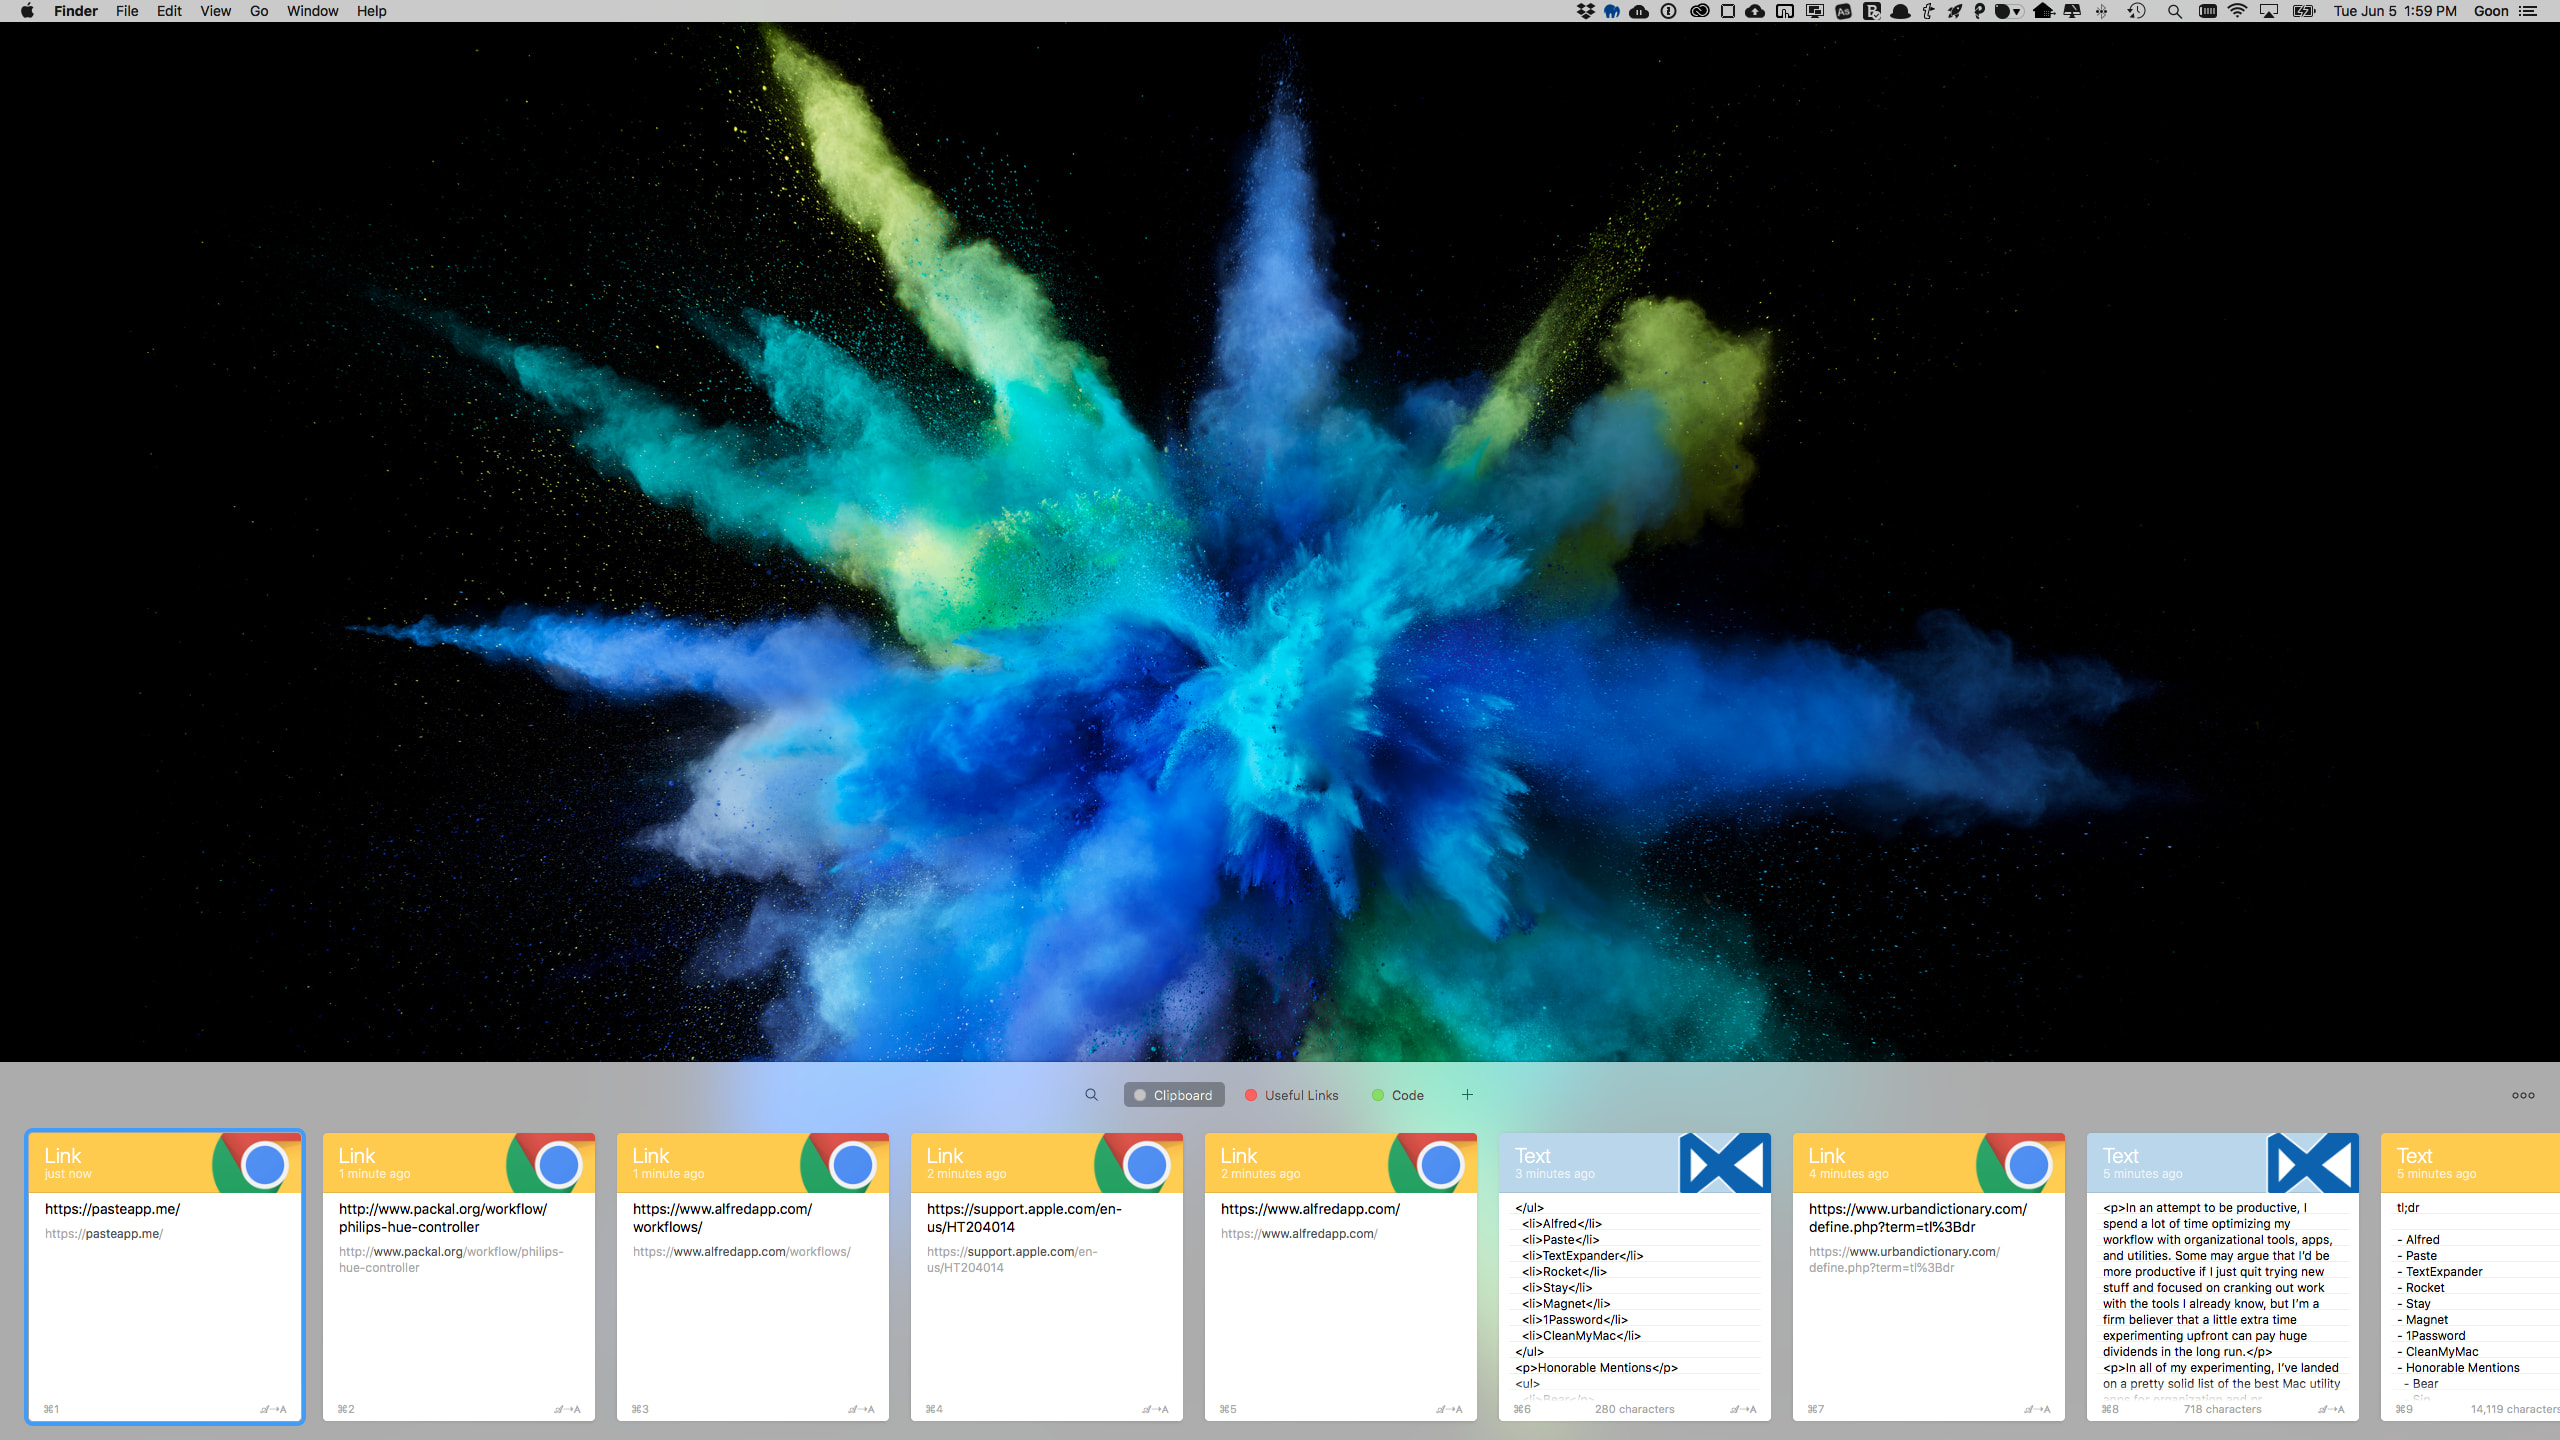Click Chrome icon on alfredapp workflows card

pyautogui.click(x=845, y=1163)
